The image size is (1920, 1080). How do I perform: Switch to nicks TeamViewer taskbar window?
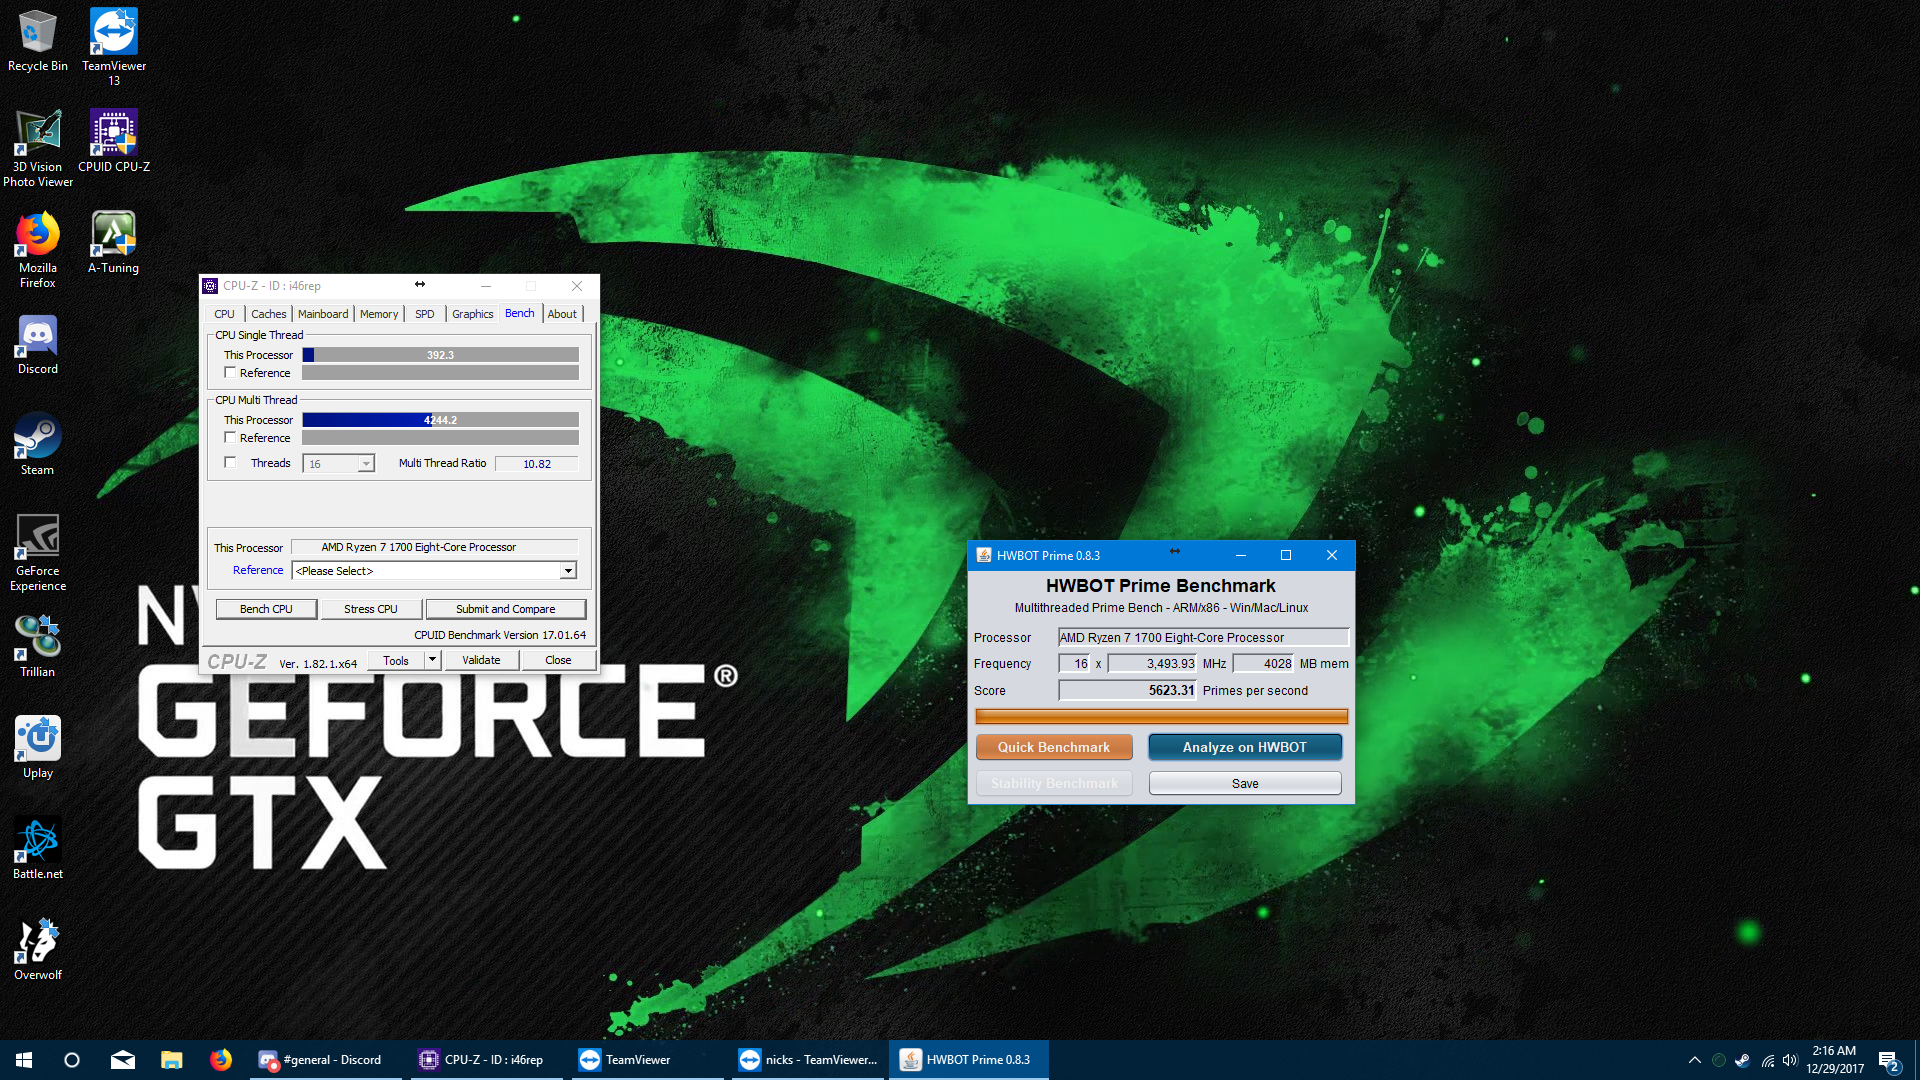(x=809, y=1060)
